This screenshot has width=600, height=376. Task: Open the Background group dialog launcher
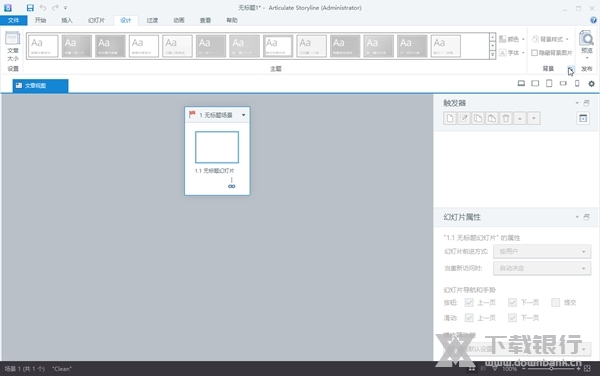[x=571, y=69]
